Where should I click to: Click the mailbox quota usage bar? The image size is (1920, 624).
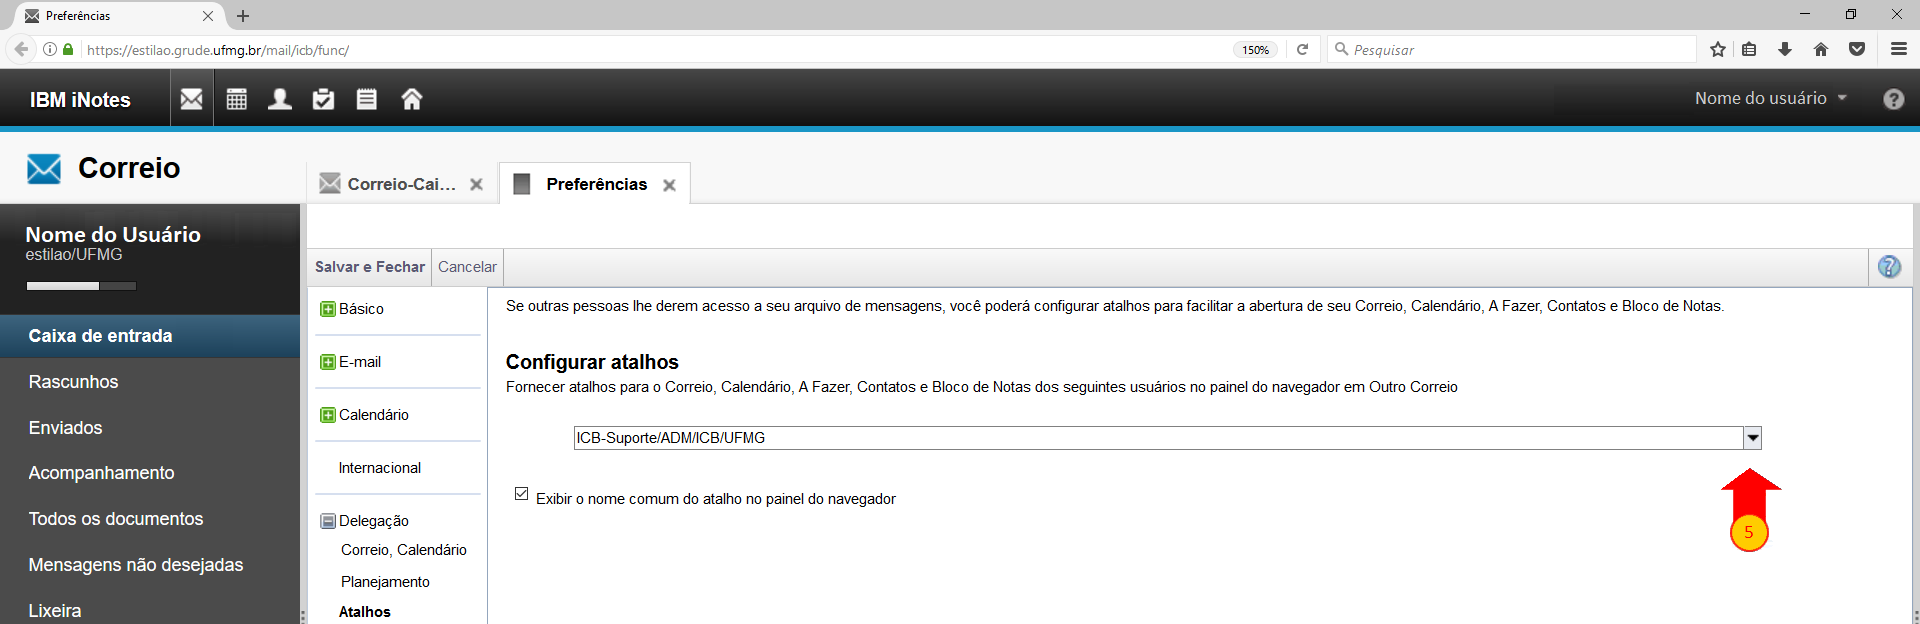pyautogui.click(x=81, y=286)
